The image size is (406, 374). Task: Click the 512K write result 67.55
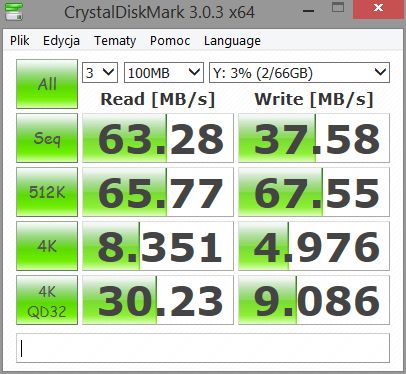click(x=314, y=192)
